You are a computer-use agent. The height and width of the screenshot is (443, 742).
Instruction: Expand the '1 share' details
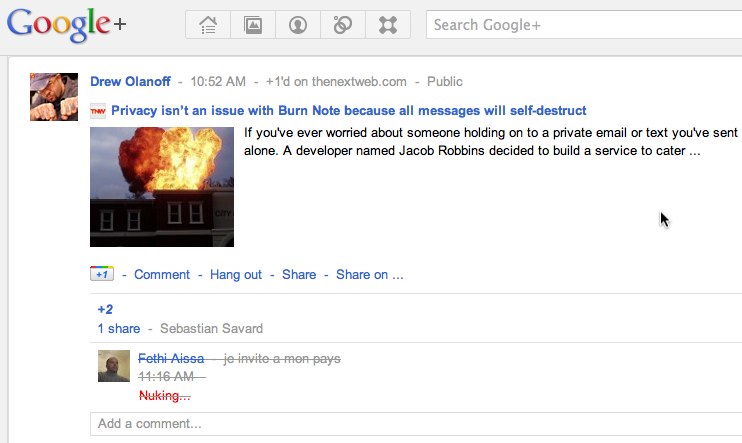tap(119, 328)
